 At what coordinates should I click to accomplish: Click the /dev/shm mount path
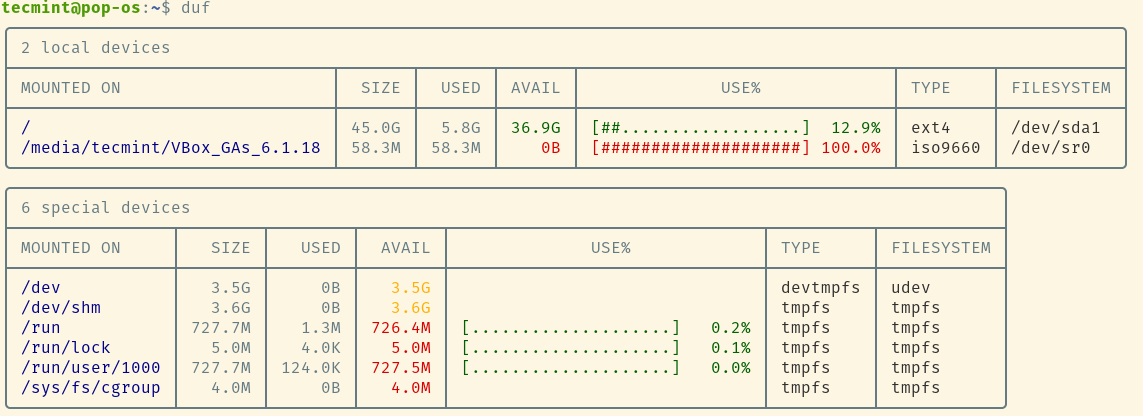(60, 308)
